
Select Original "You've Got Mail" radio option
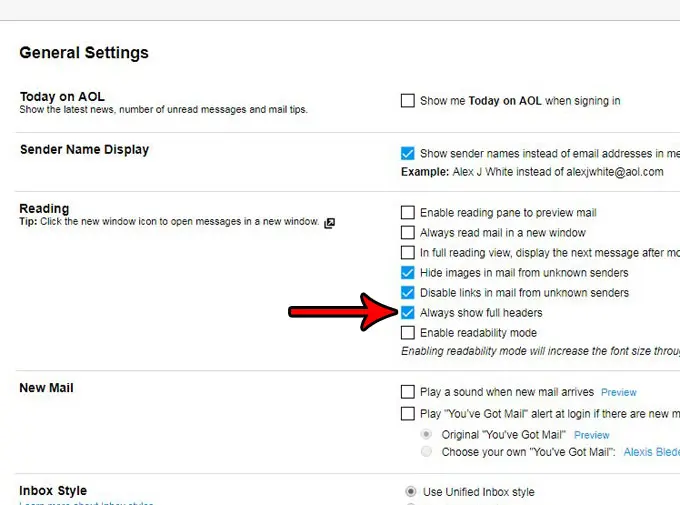(427, 434)
